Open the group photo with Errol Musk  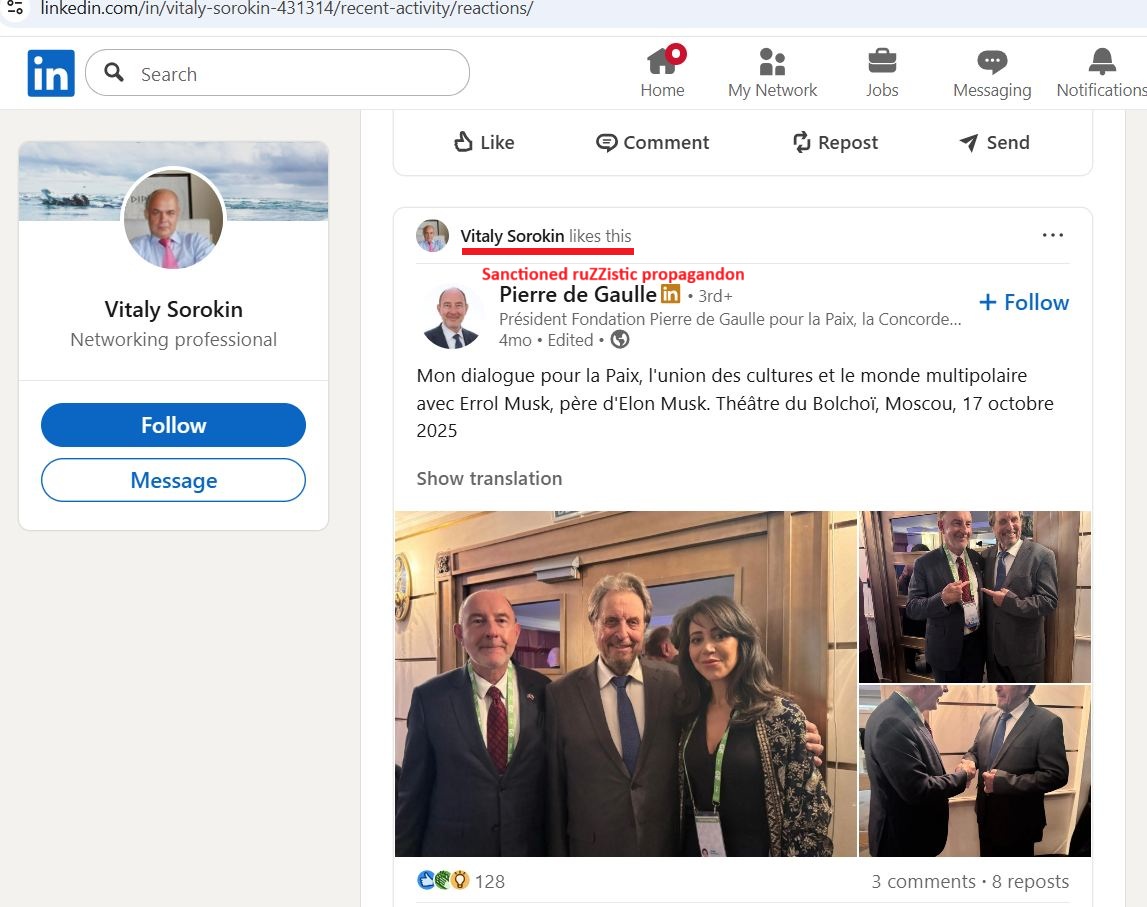point(626,683)
